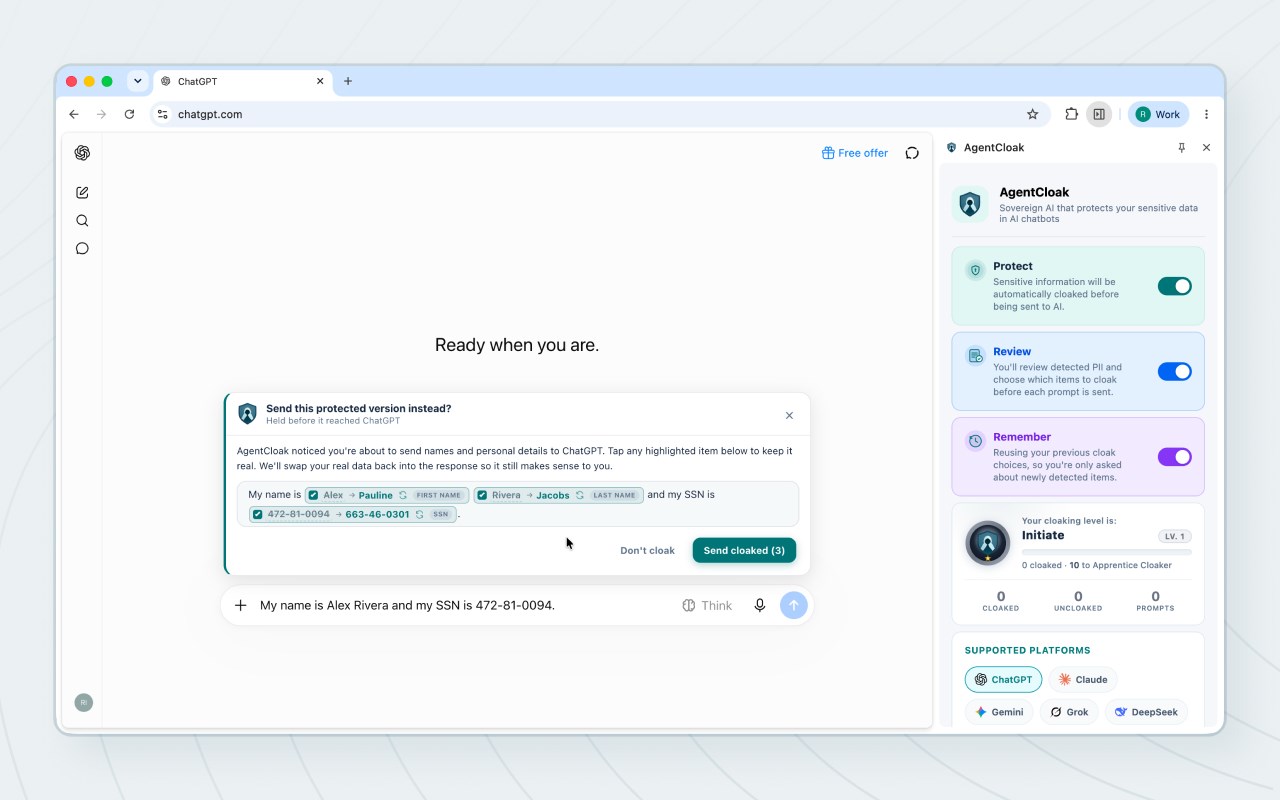Click the Send cloaked (3) button

744,551
